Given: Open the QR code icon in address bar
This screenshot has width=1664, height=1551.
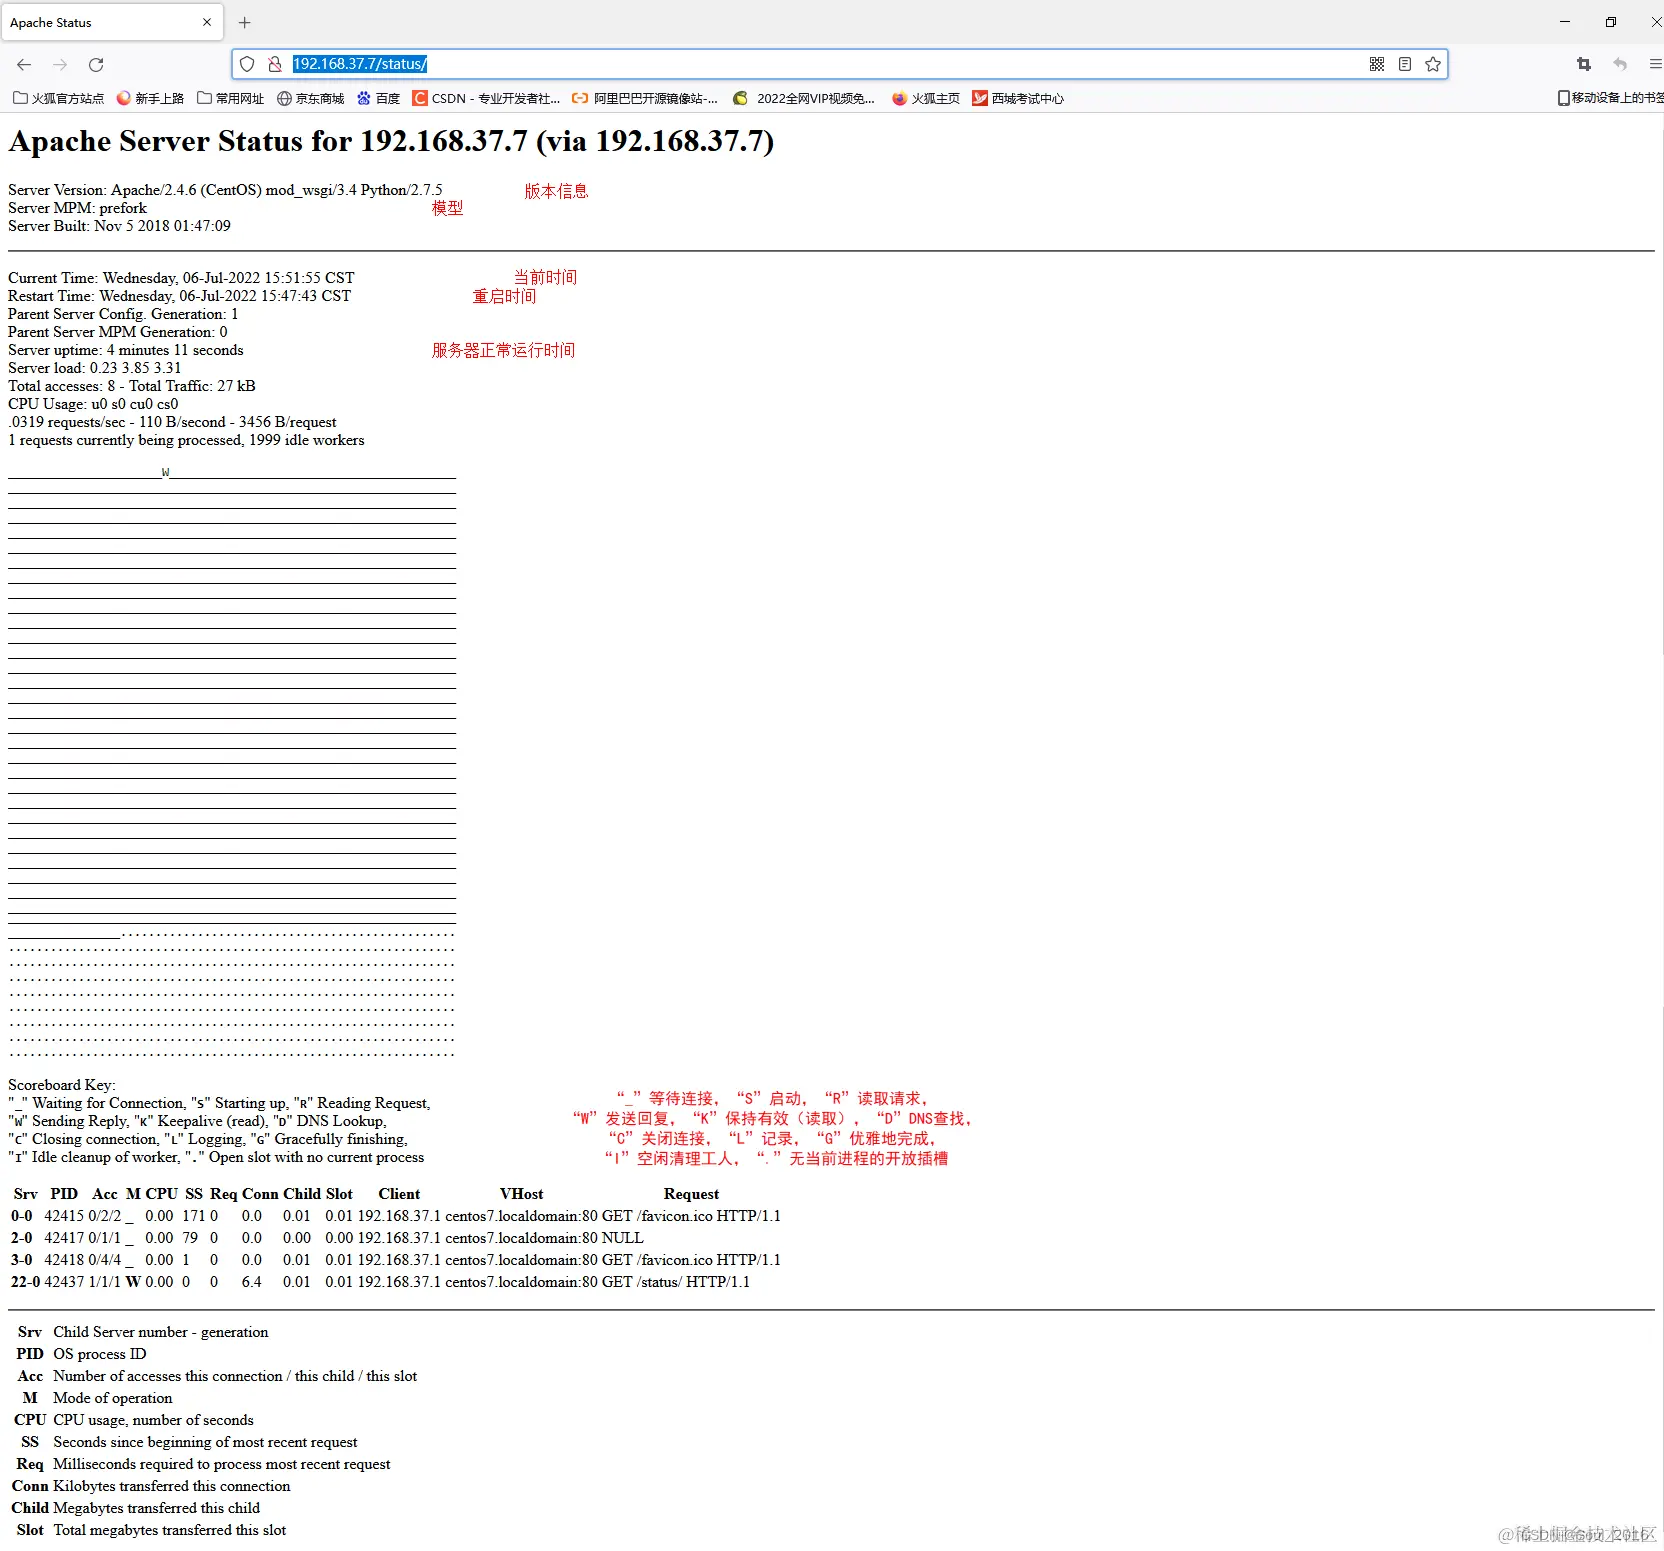Looking at the screenshot, I should coord(1377,64).
